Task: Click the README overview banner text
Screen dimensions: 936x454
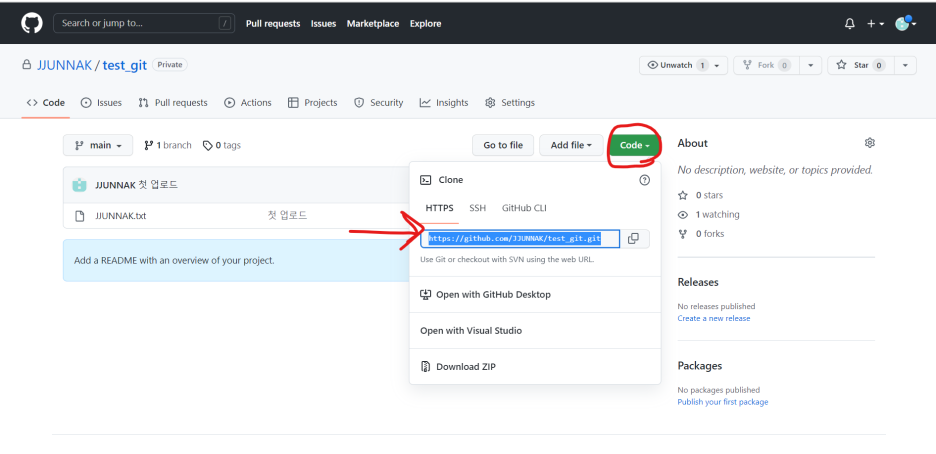Action: [174, 261]
